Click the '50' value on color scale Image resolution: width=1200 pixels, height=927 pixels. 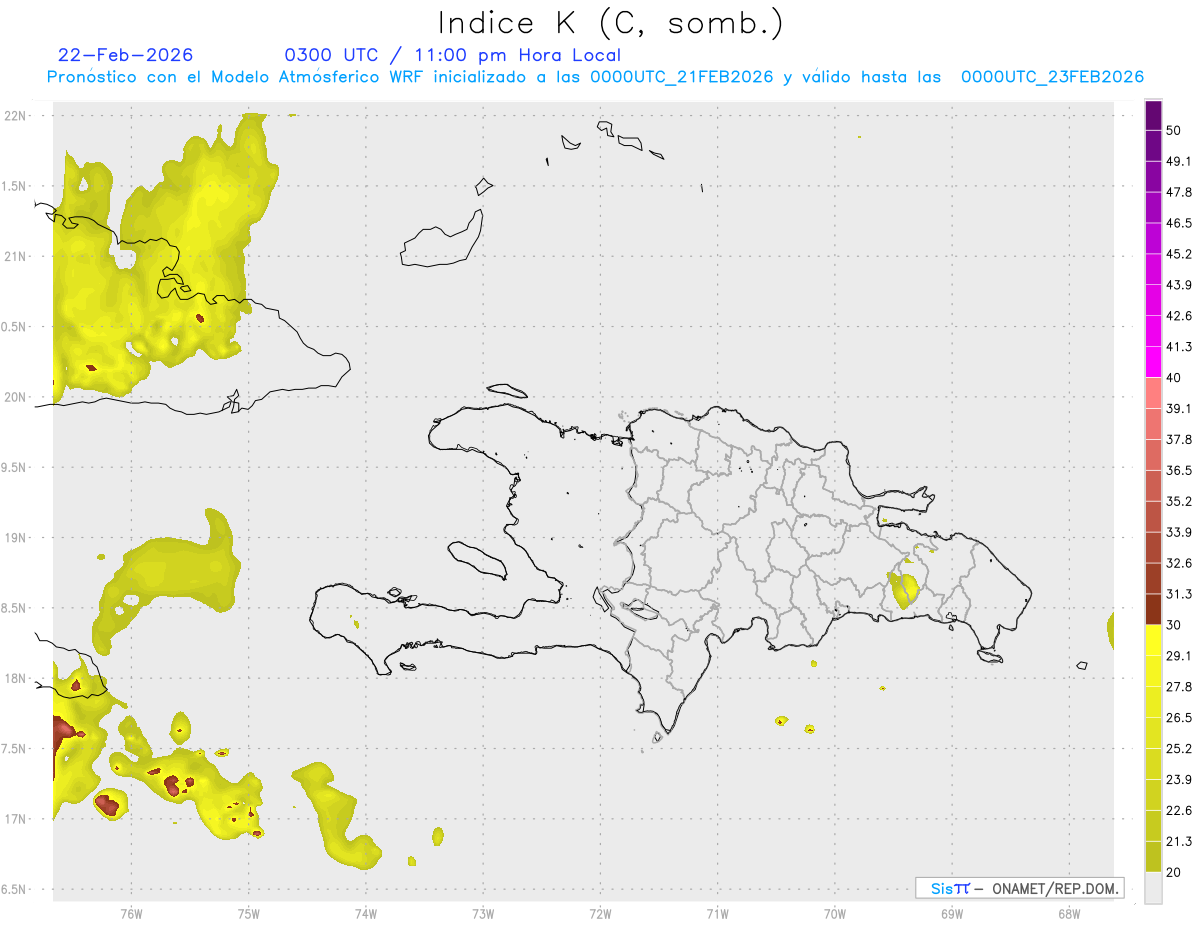click(1174, 130)
